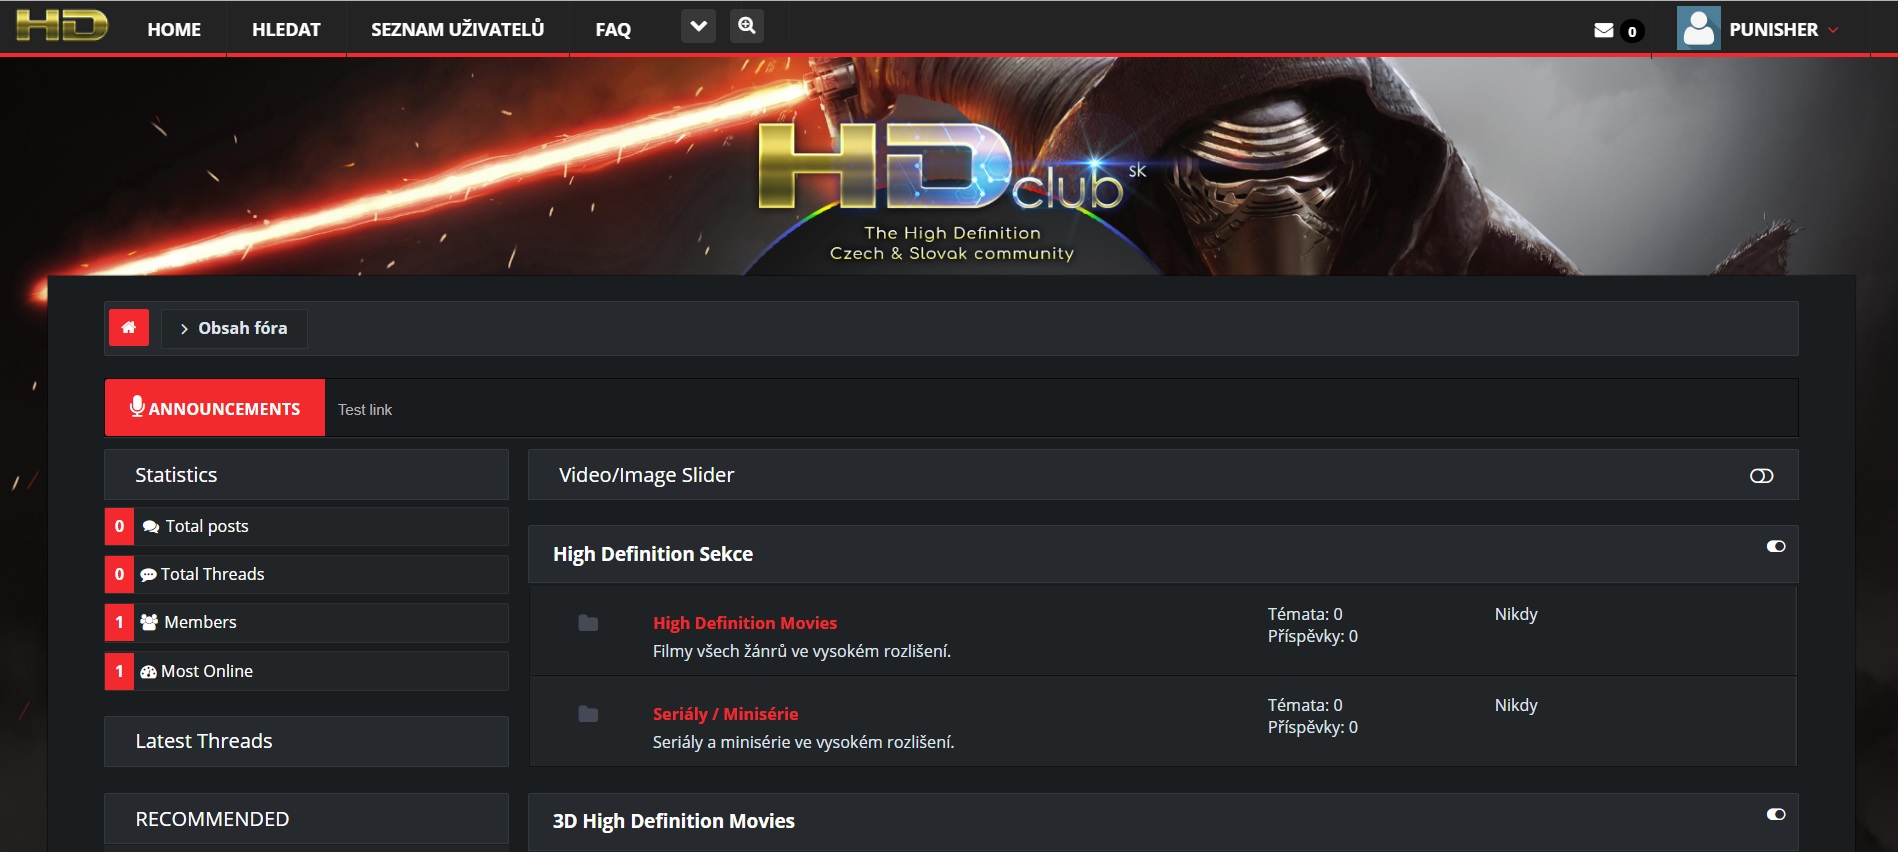Click the Members count badge

[119, 622]
